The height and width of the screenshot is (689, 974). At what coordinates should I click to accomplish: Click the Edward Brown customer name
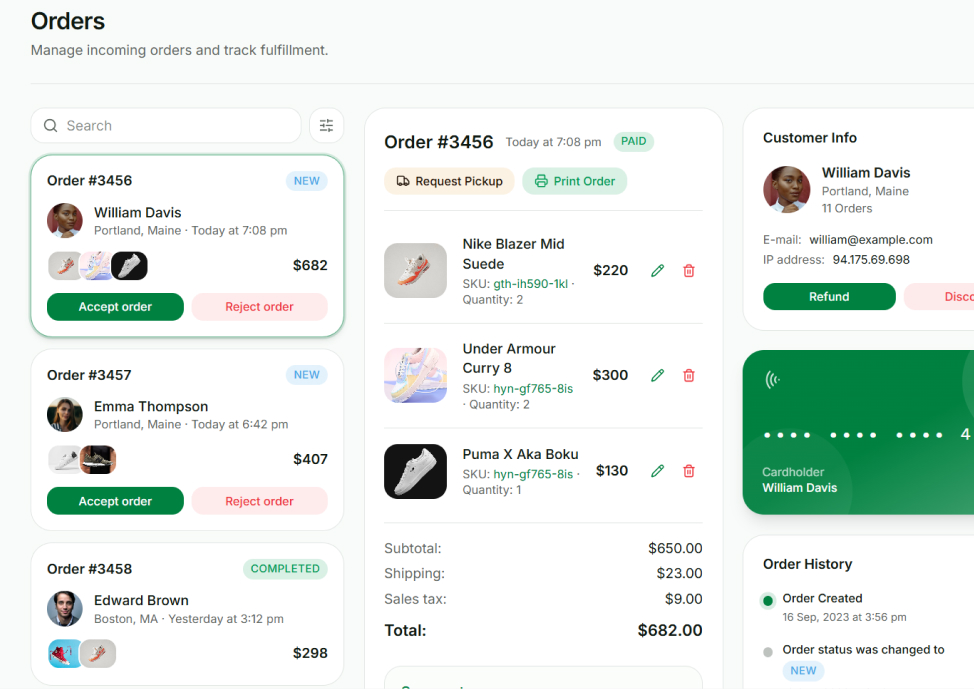141,600
